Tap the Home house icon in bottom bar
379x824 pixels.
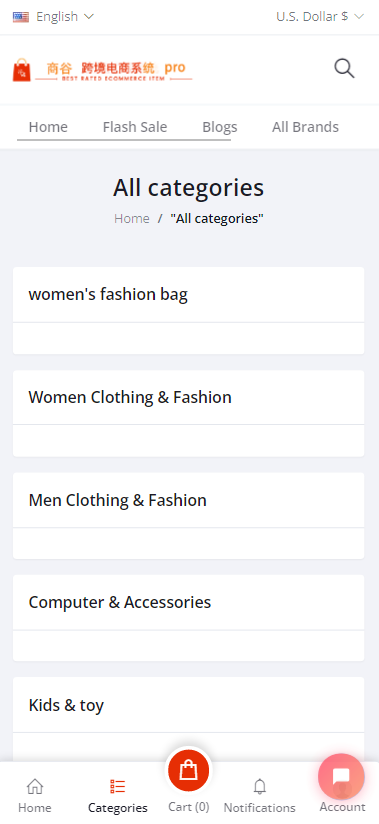35,787
